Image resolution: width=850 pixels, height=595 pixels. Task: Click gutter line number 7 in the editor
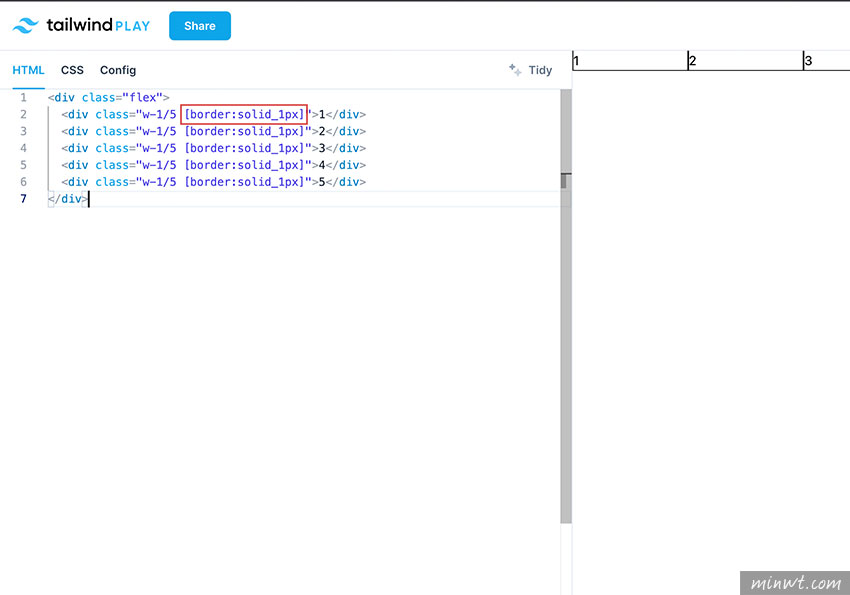click(23, 198)
